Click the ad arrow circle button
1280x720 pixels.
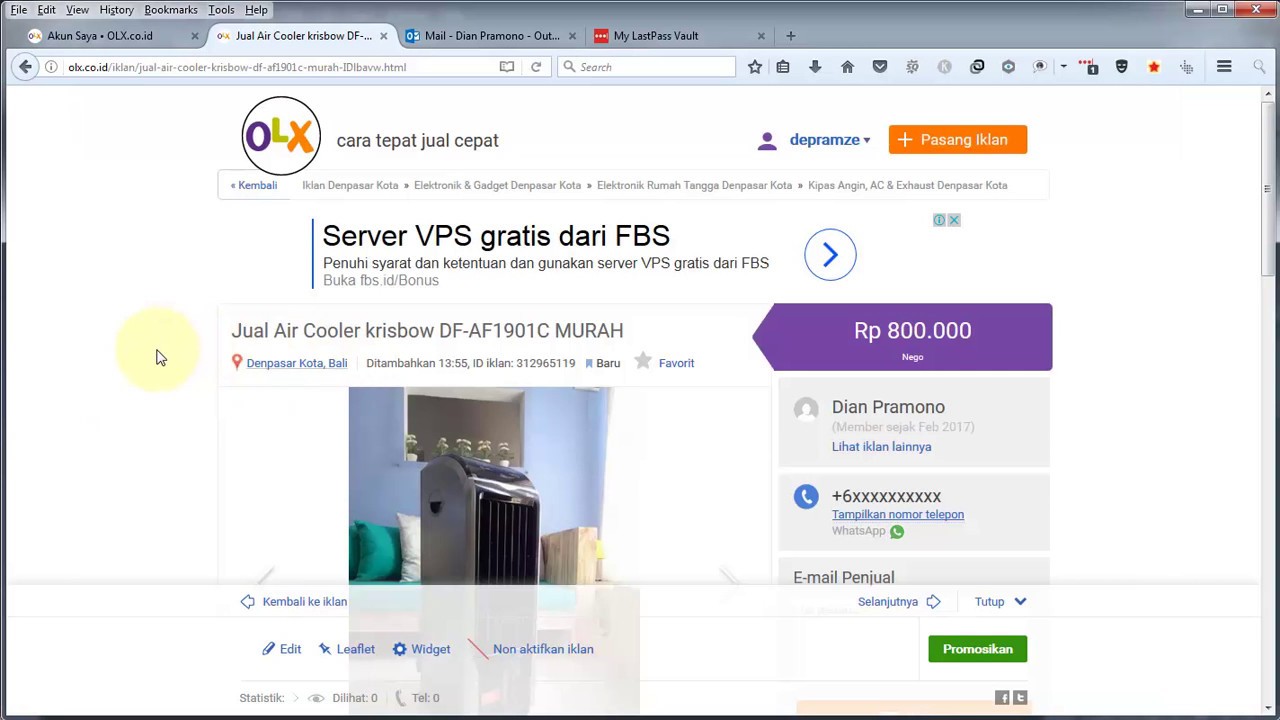click(830, 255)
